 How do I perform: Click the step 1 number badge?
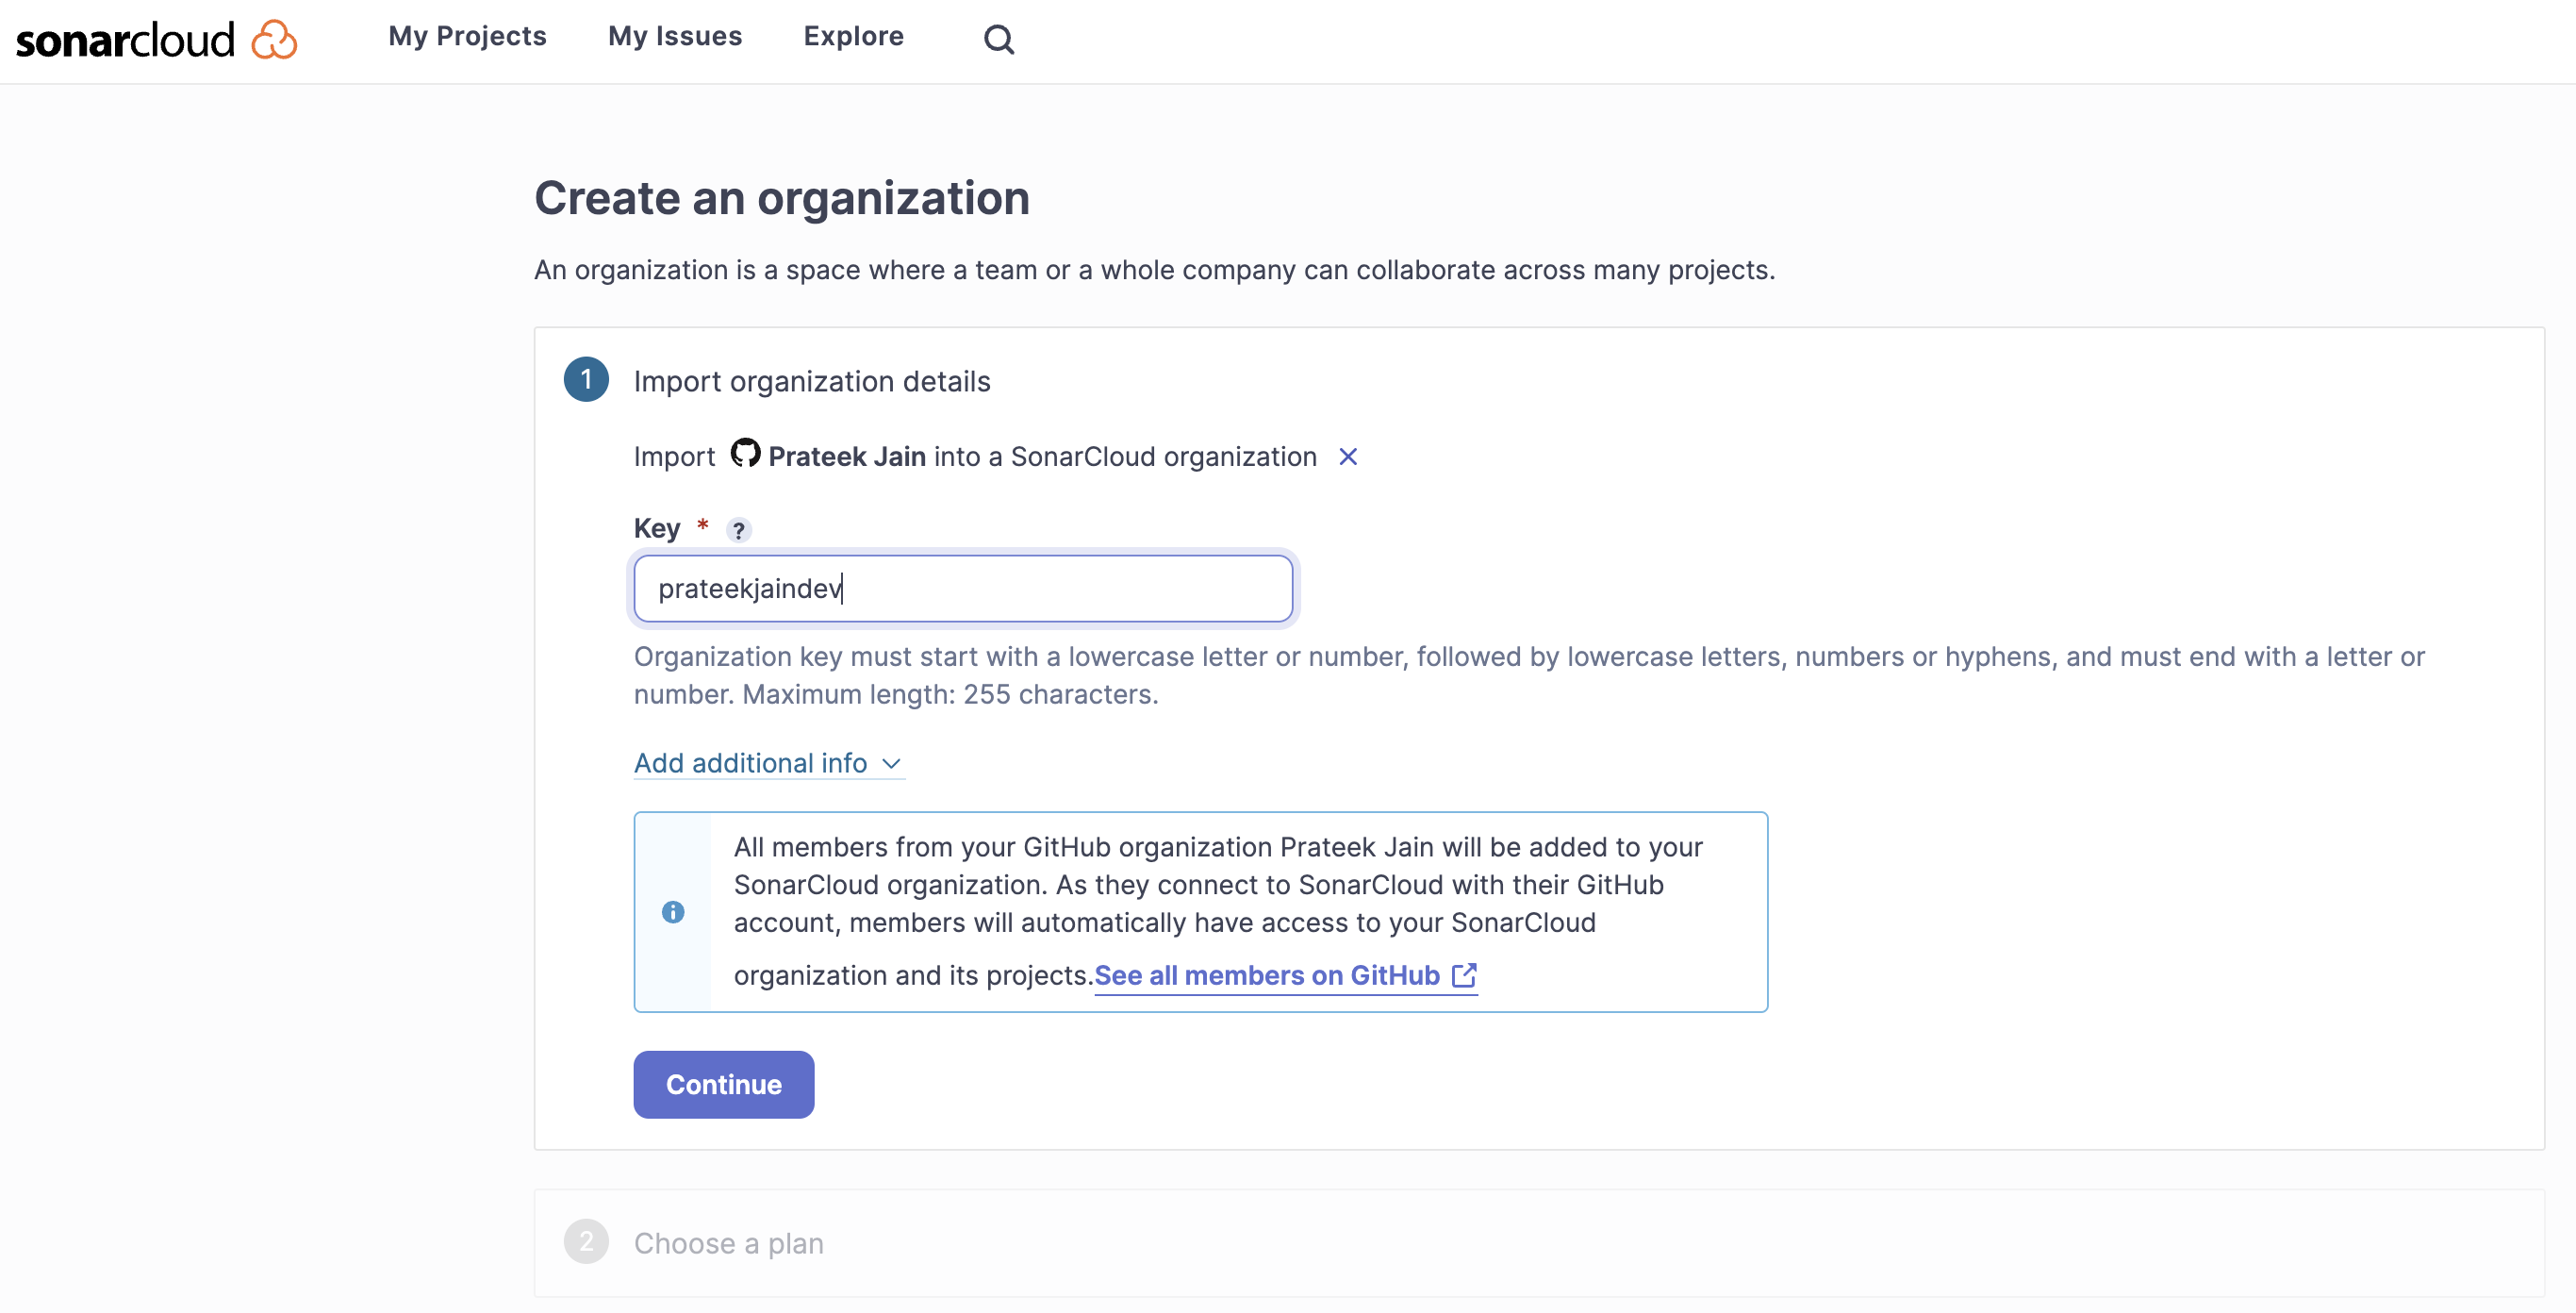586,380
